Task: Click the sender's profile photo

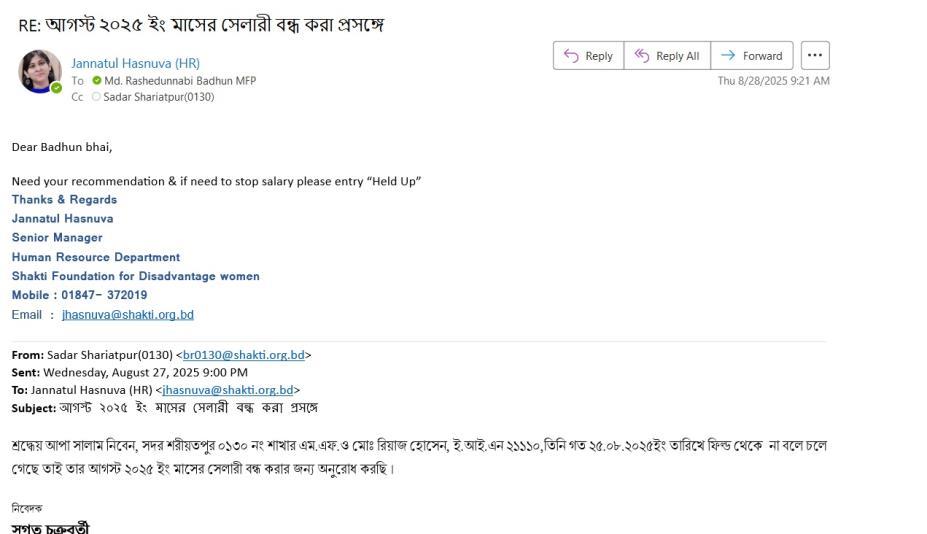Action: (40, 71)
